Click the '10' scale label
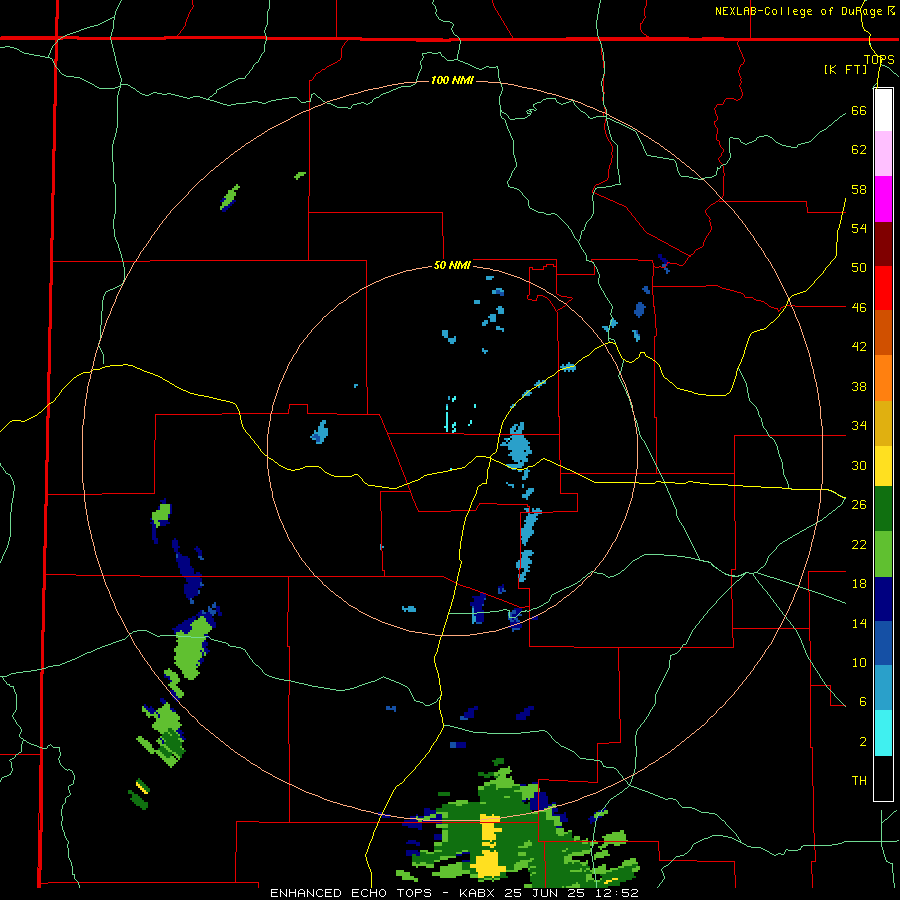This screenshot has height=900, width=900. [x=859, y=662]
